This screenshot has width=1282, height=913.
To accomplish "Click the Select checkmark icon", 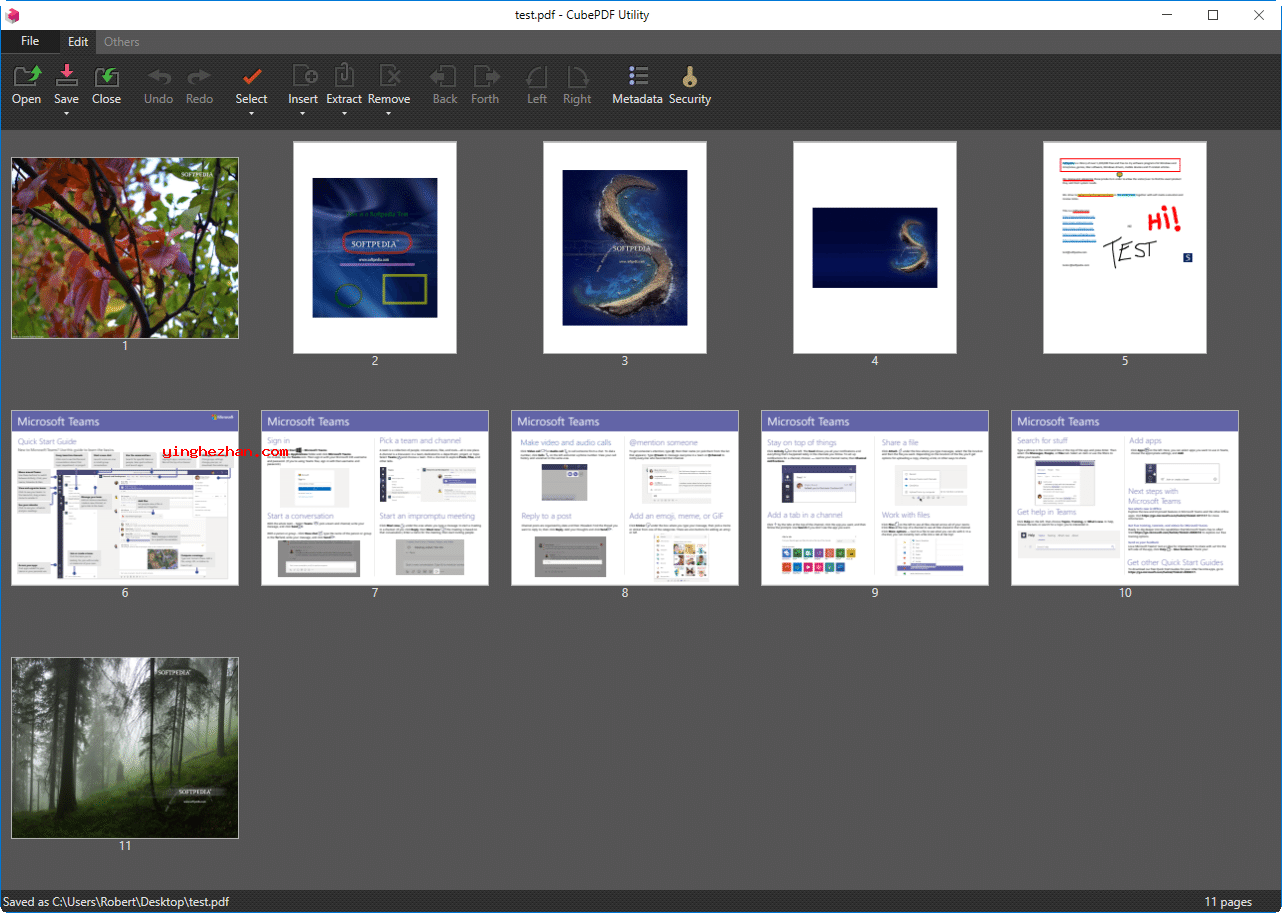I will pos(252,77).
